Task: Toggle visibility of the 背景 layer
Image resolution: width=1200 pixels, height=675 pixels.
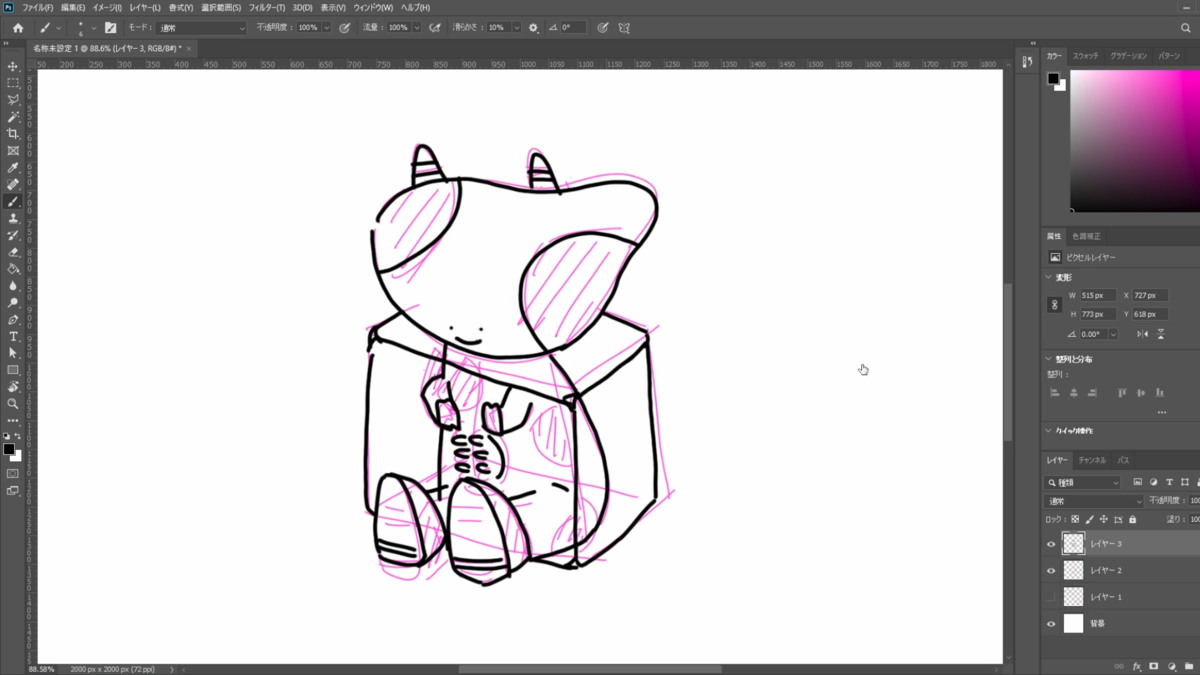Action: point(1050,624)
